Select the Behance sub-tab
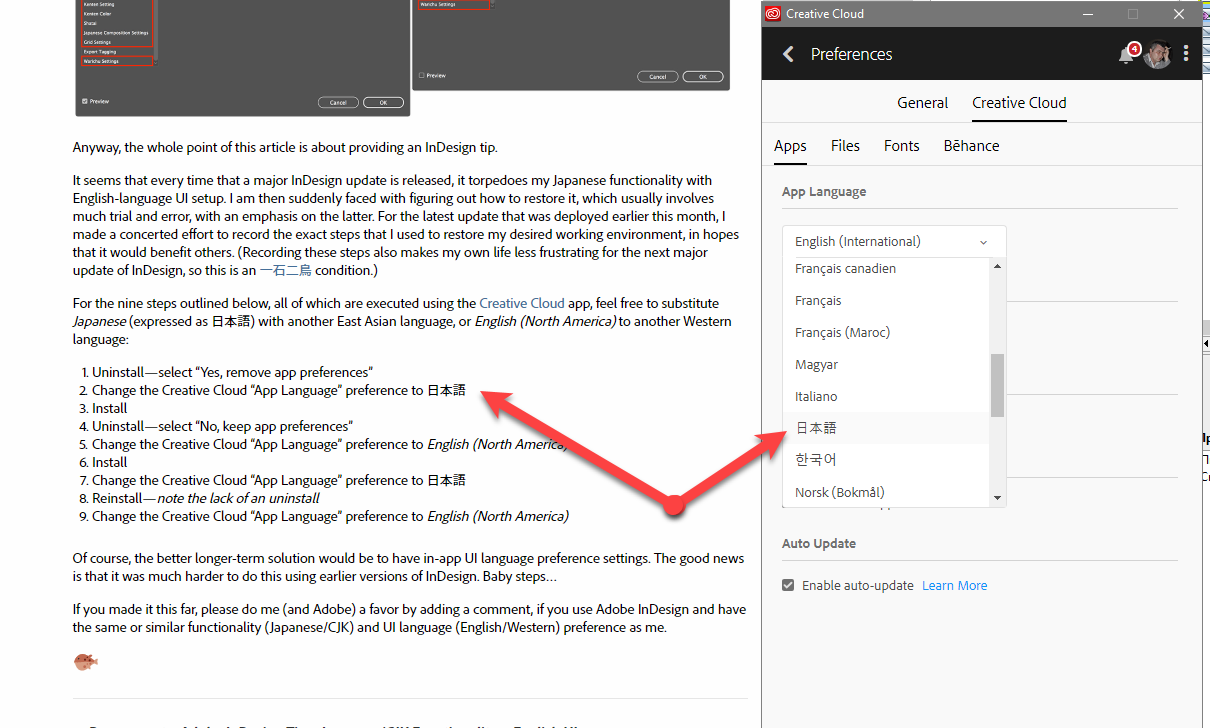Image resolution: width=1210 pixels, height=728 pixels. coord(971,145)
